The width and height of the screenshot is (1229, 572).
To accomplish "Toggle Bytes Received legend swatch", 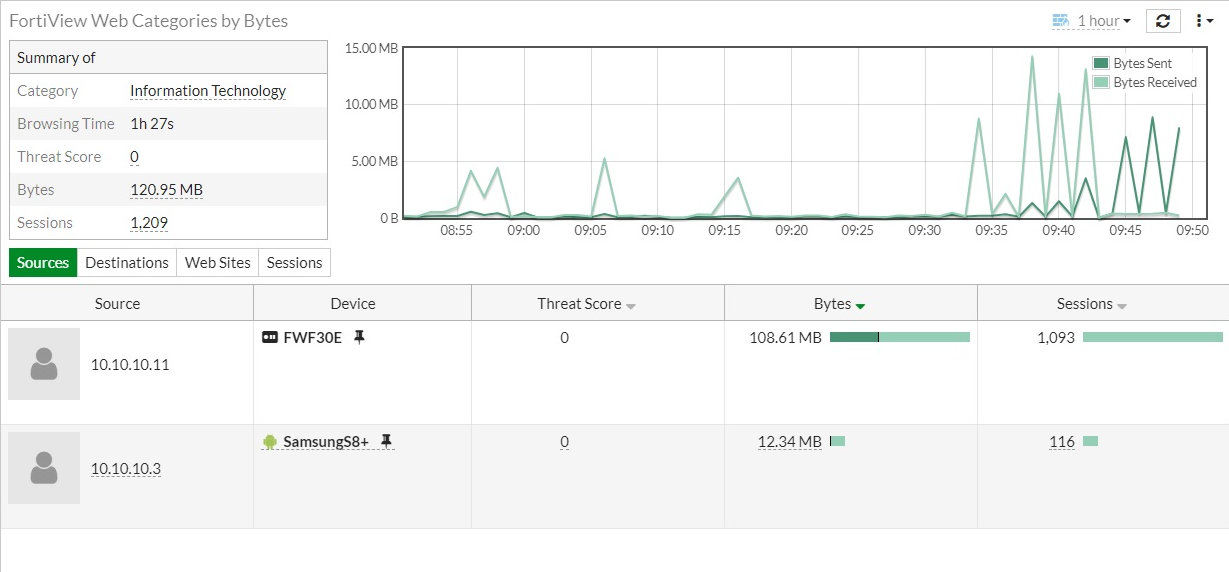I will [1101, 82].
